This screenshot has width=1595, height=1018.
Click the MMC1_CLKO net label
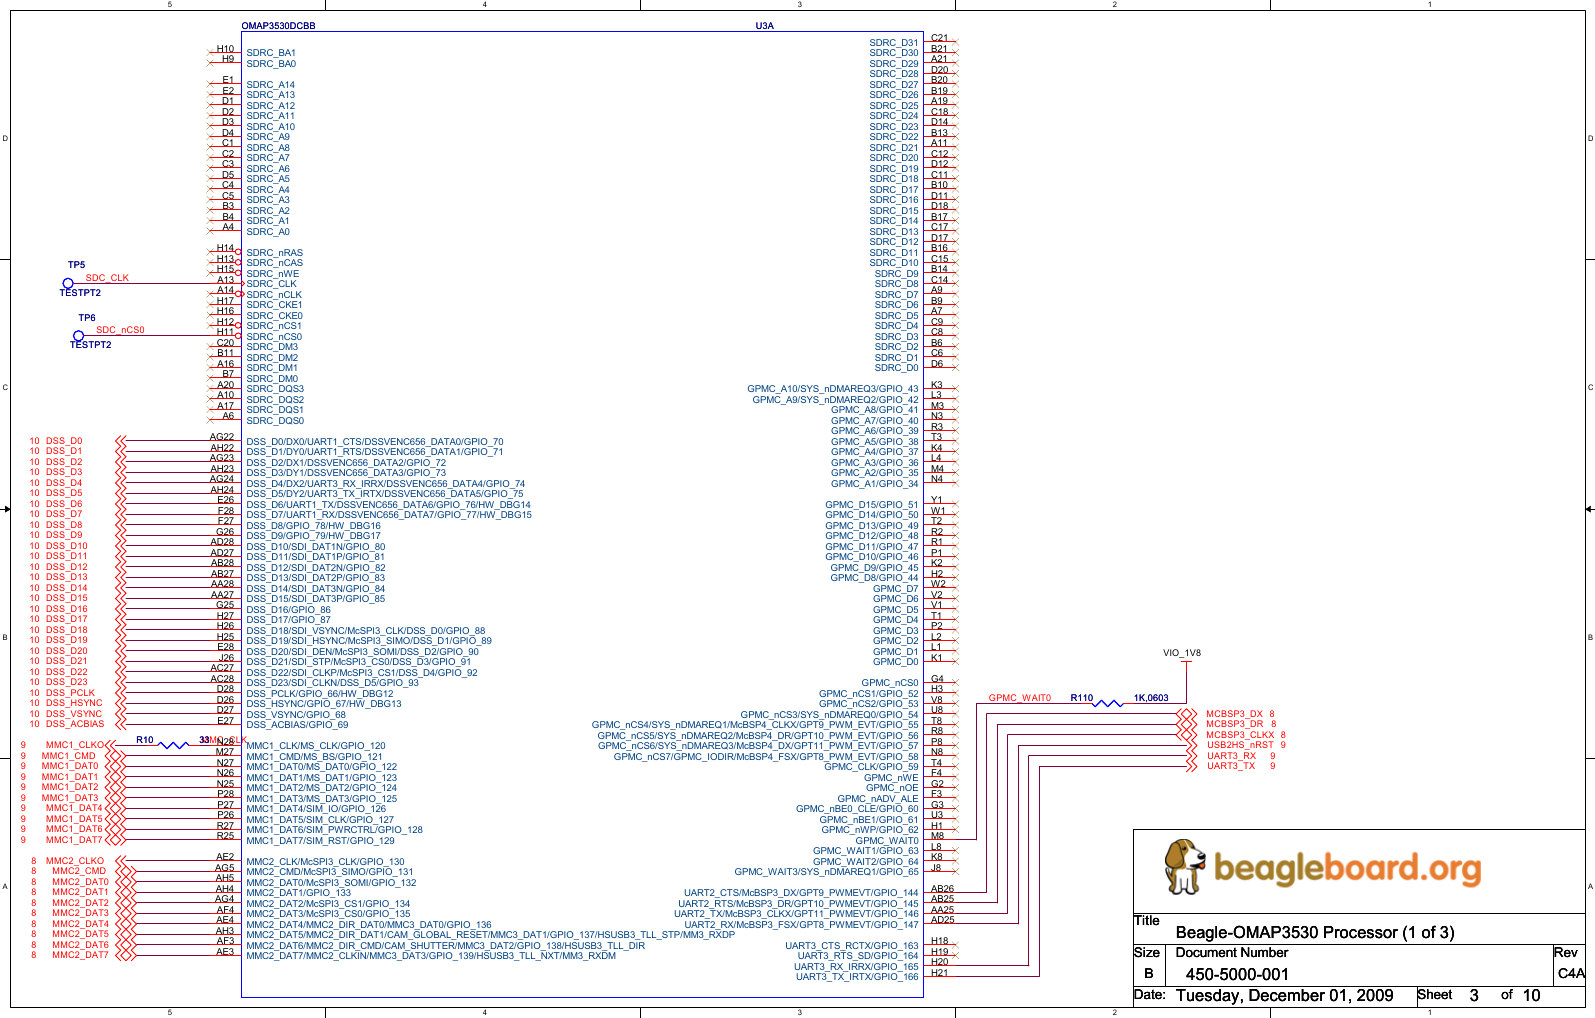click(74, 745)
